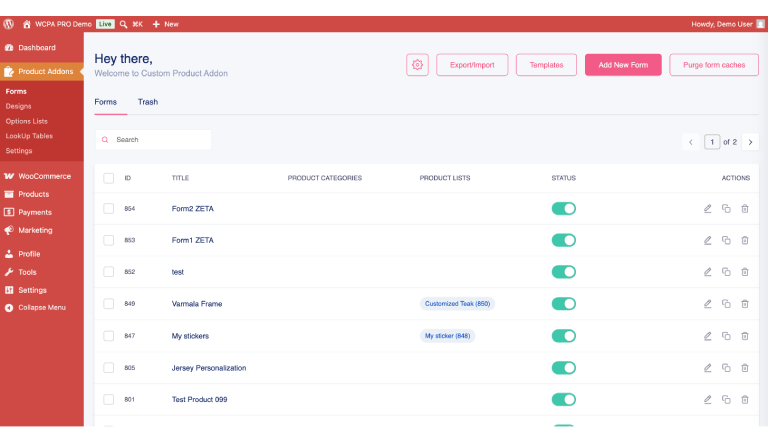
Task: Click the WordPress logo in admin bar
Action: coord(8,24)
